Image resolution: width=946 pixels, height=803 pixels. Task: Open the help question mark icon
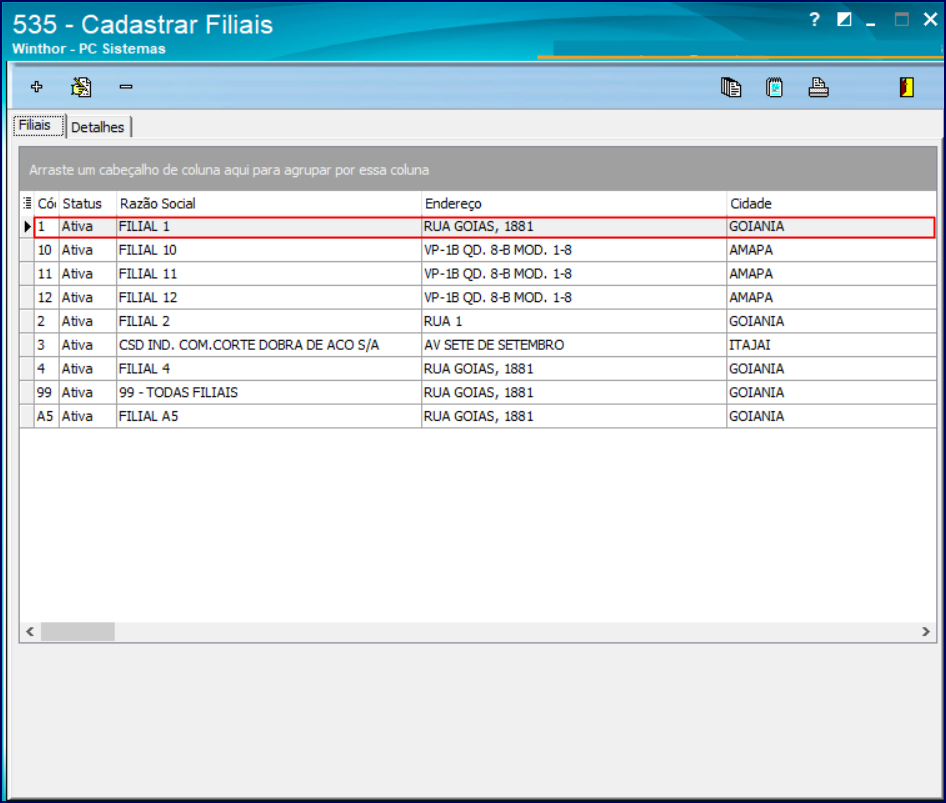[814, 20]
